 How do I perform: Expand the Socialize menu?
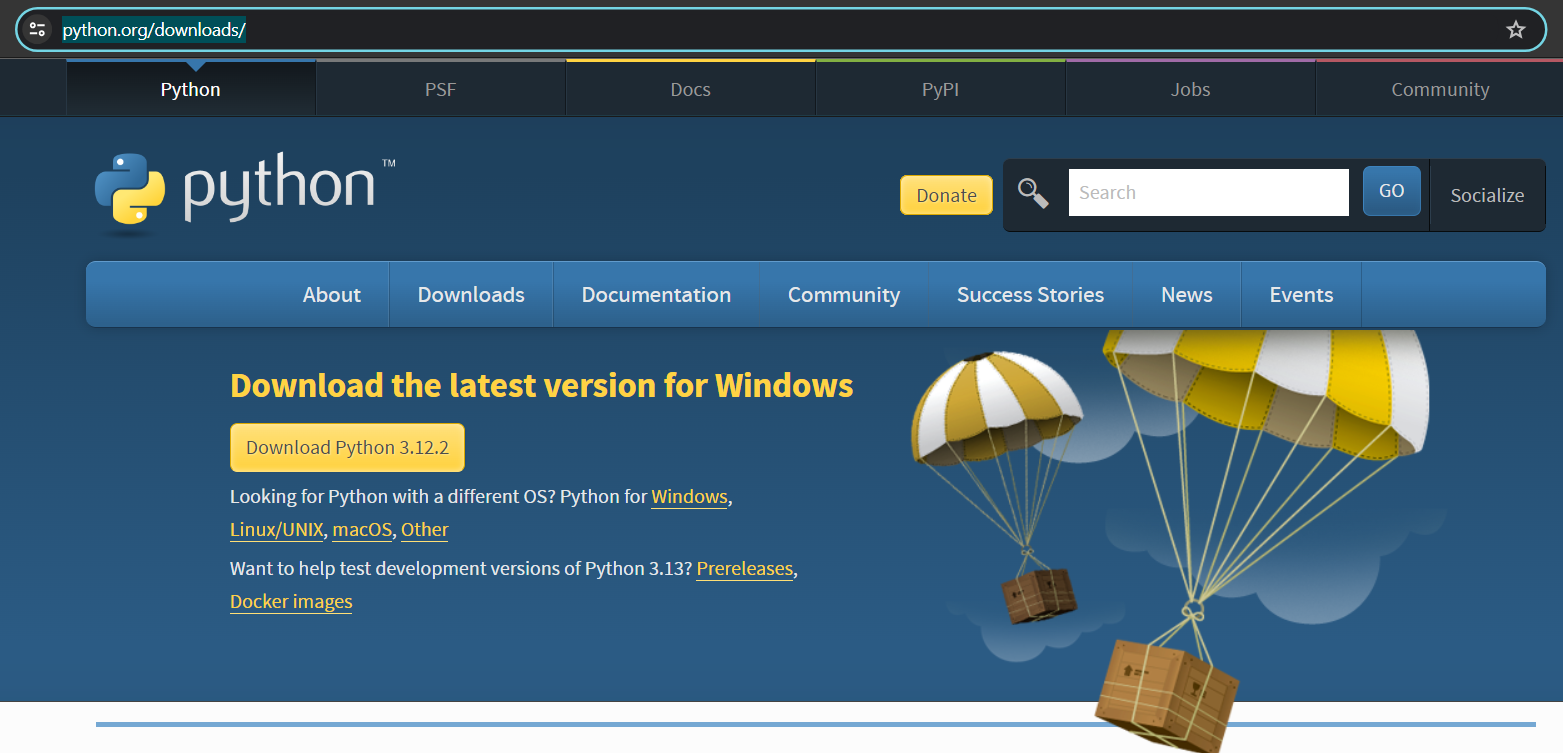1488,195
